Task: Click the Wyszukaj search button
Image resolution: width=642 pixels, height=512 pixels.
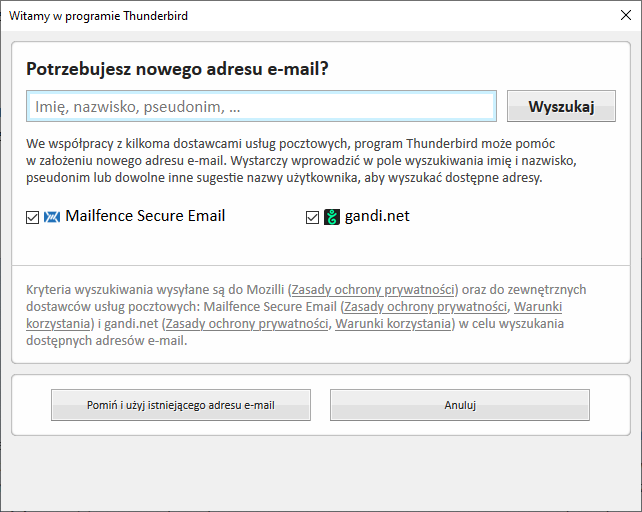Action: pyautogui.click(x=561, y=106)
